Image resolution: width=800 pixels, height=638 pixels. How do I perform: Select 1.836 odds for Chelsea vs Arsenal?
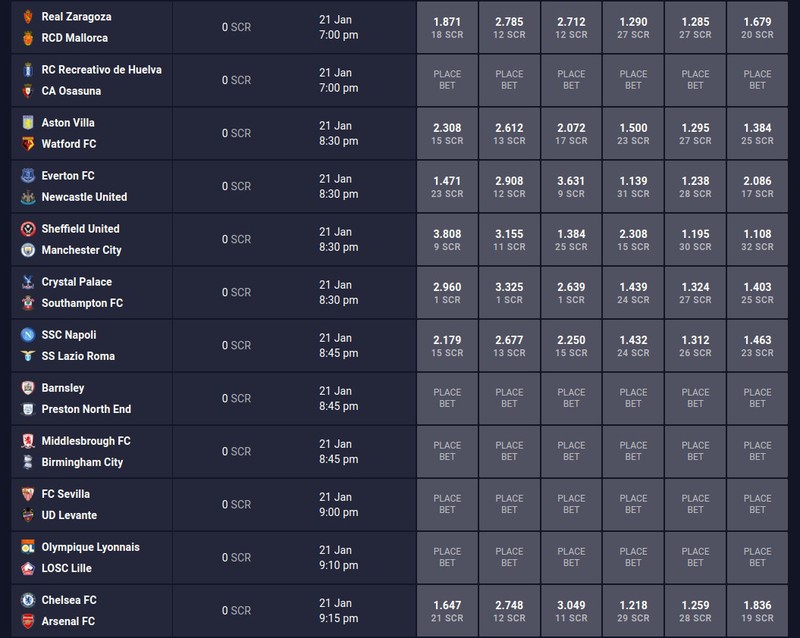pos(757,611)
